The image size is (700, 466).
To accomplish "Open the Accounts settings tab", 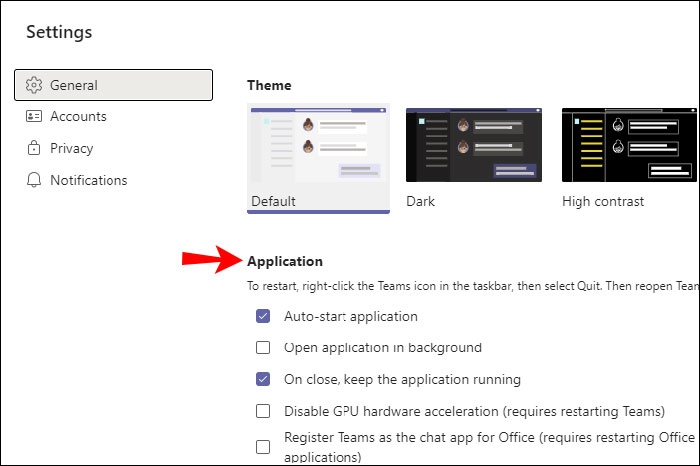I will pos(113,116).
